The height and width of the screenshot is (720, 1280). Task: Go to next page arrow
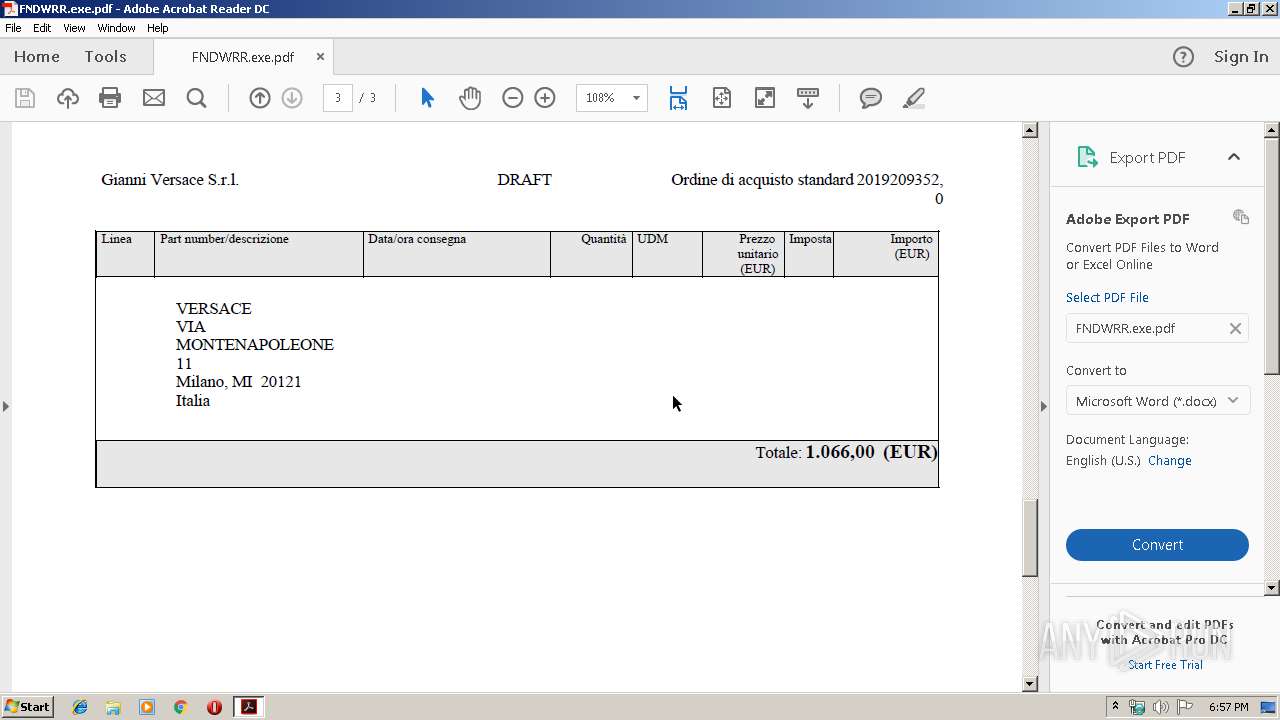(x=292, y=98)
